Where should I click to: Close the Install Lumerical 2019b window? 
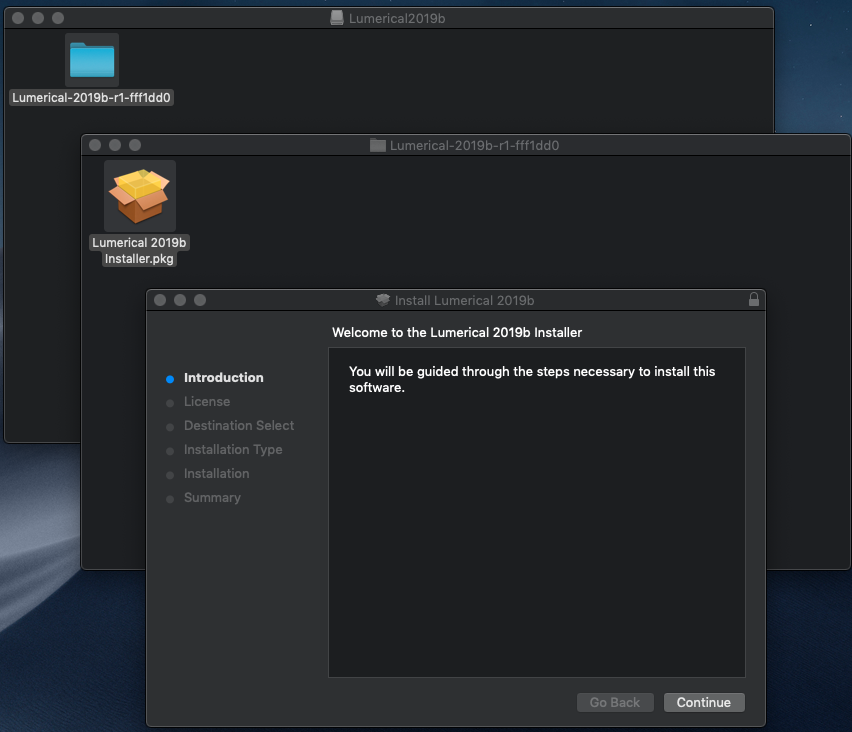point(160,300)
